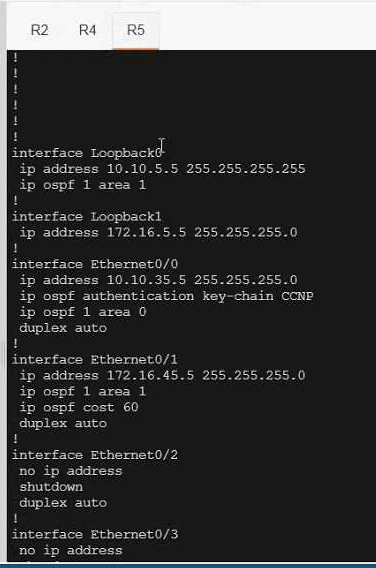Click the shutdown command line

tap(51, 487)
